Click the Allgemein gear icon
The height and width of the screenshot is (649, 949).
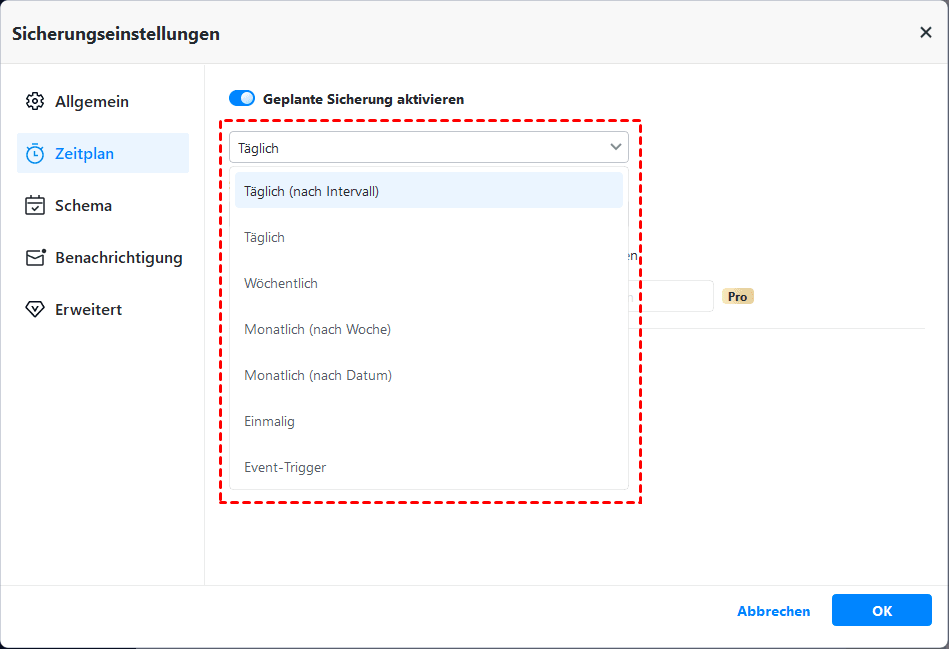[35, 102]
